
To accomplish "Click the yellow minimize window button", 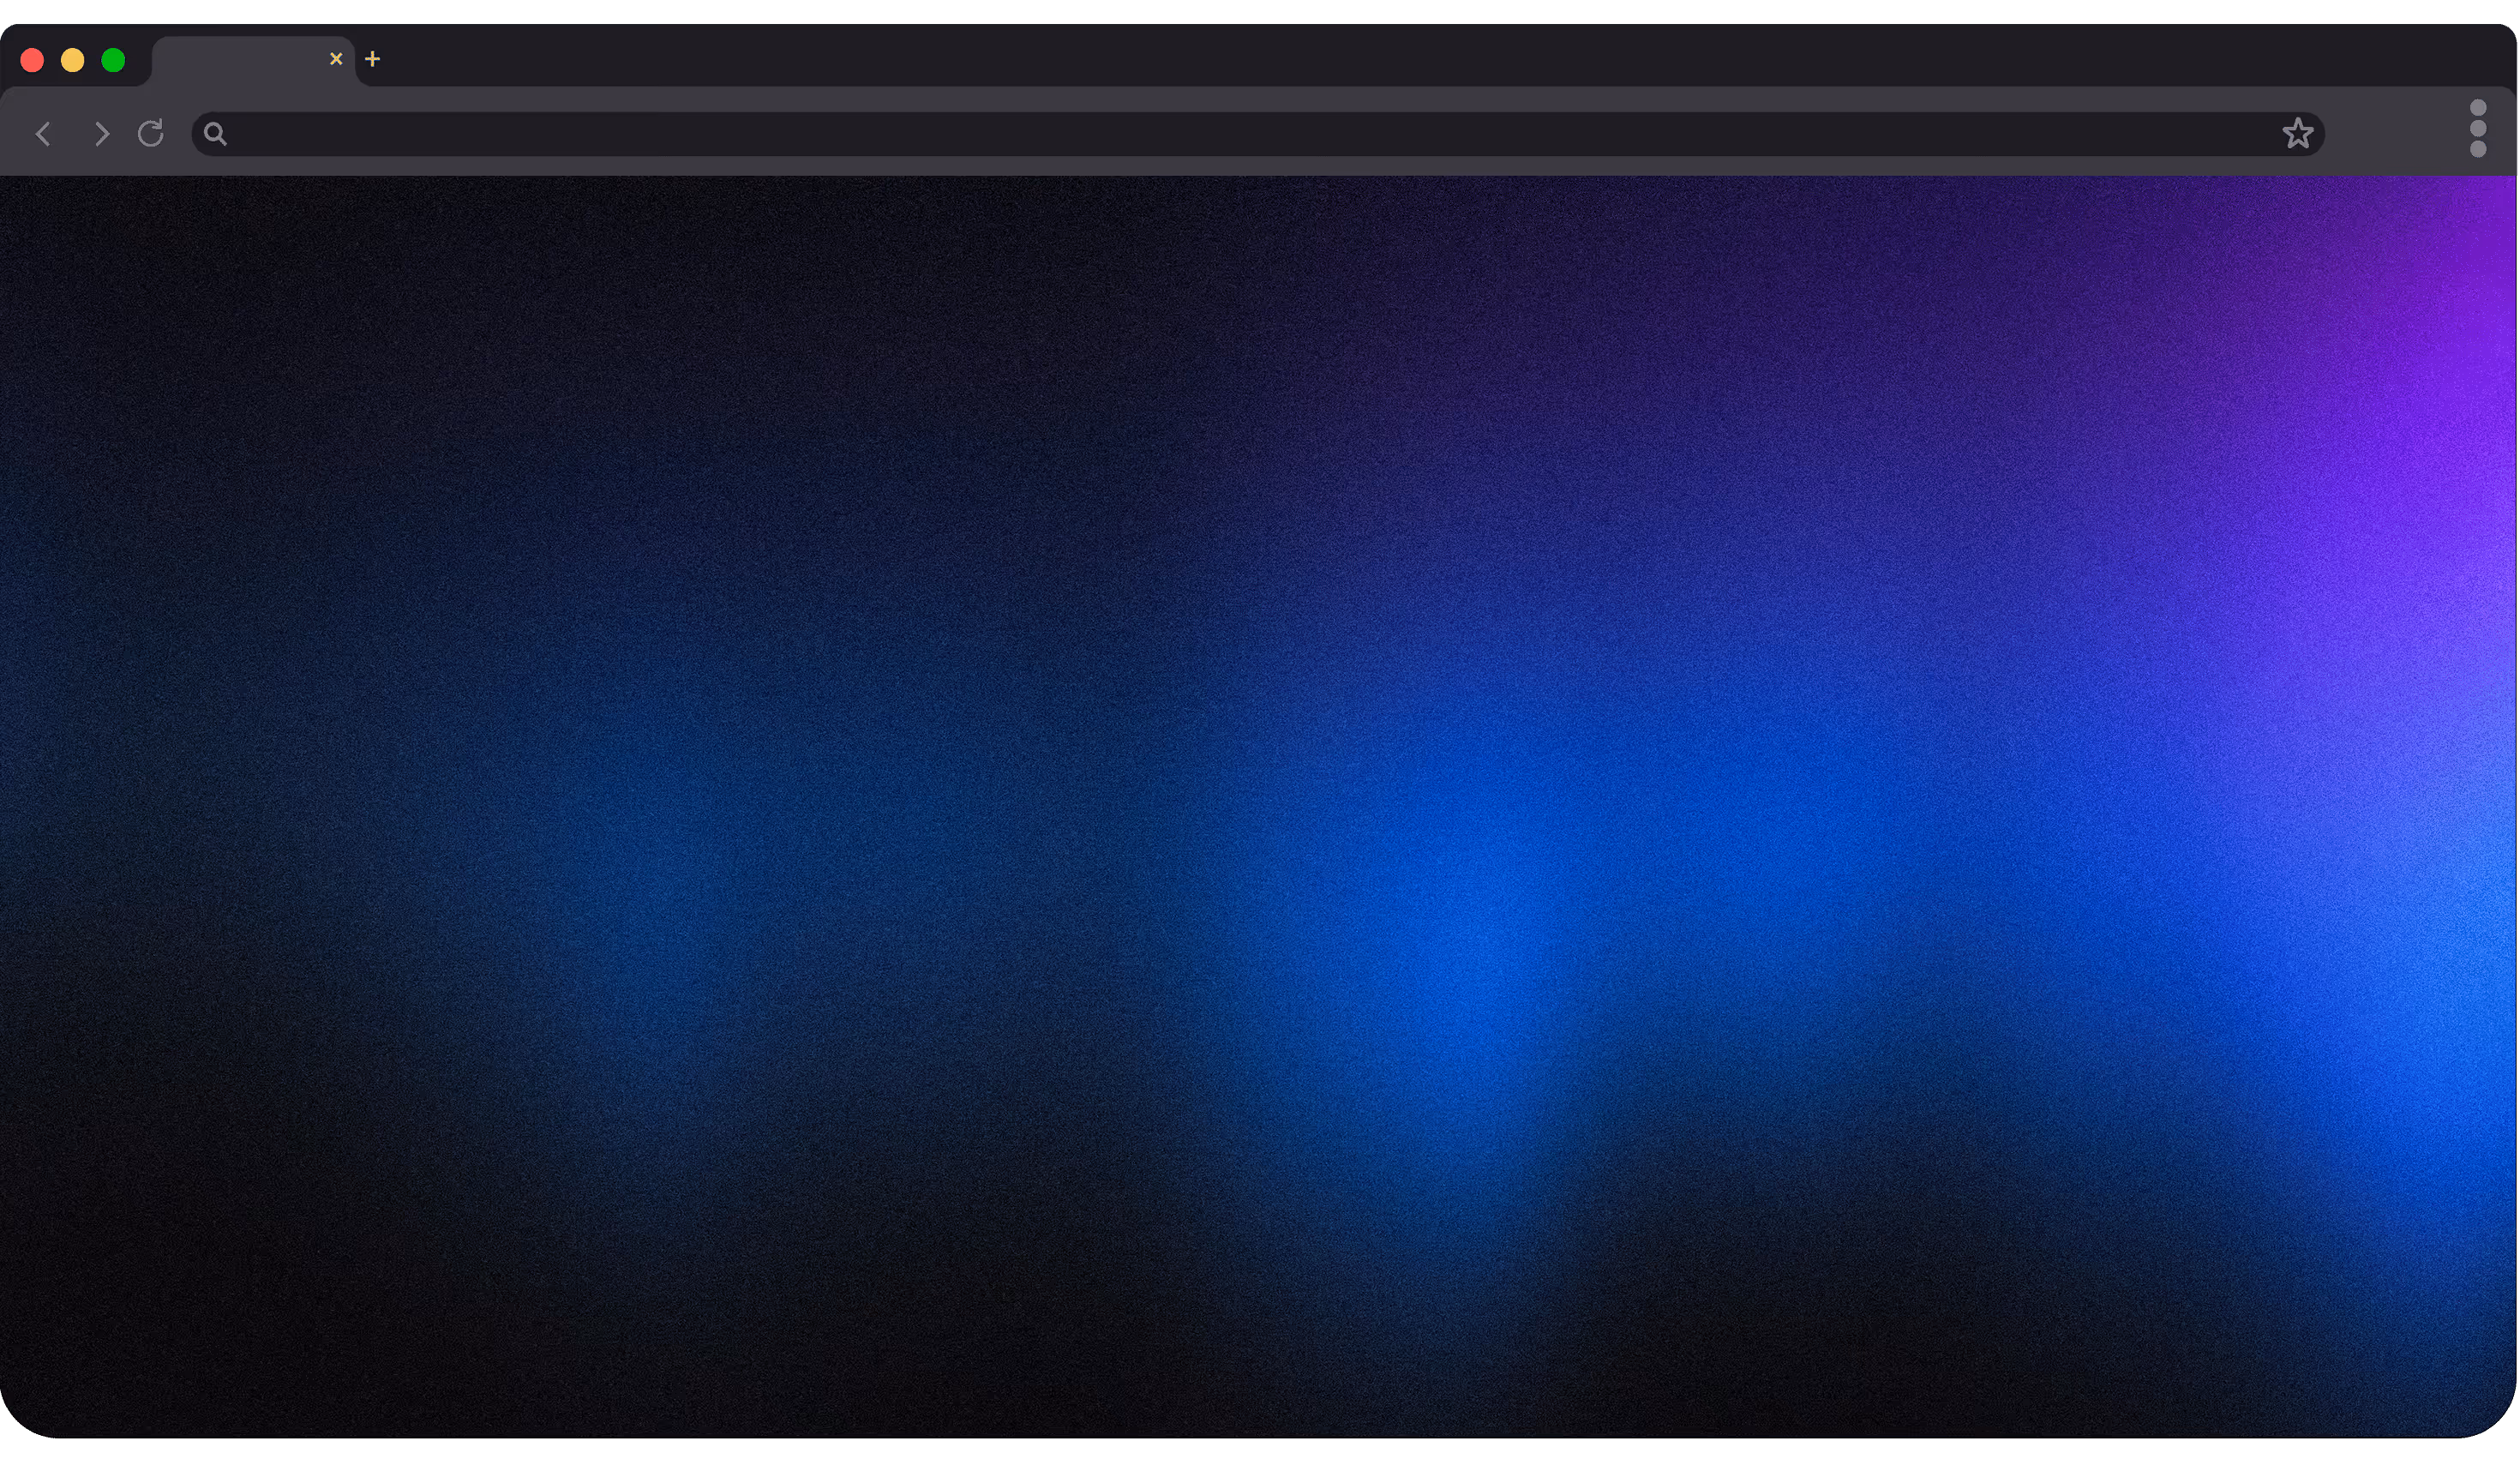I will (72, 60).
